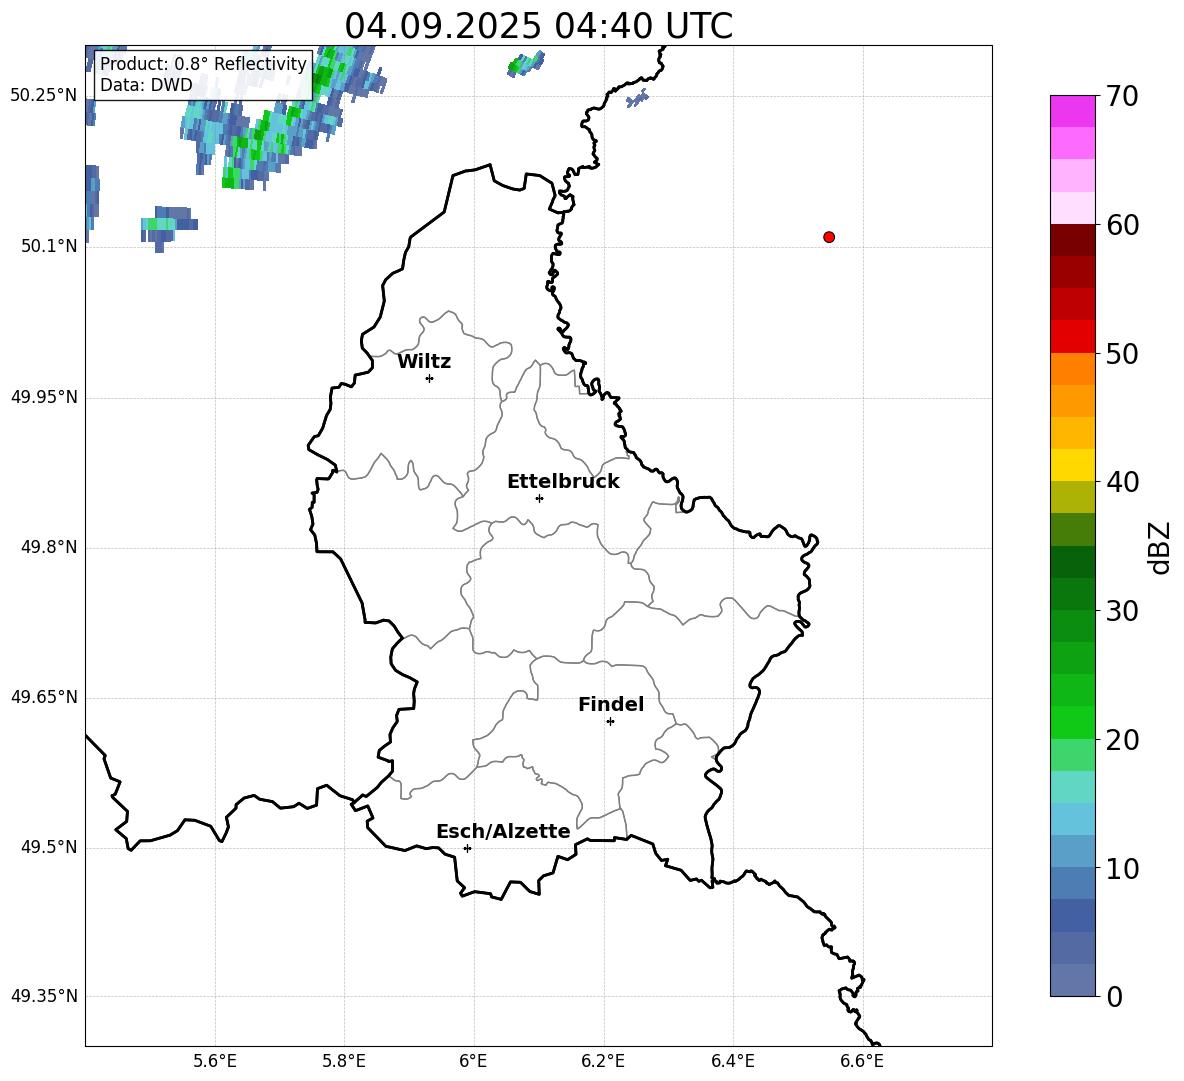The width and height of the screenshot is (1184, 1081).
Task: Click the title 04.09.2025 04:40 UTC
Action: pos(538,26)
